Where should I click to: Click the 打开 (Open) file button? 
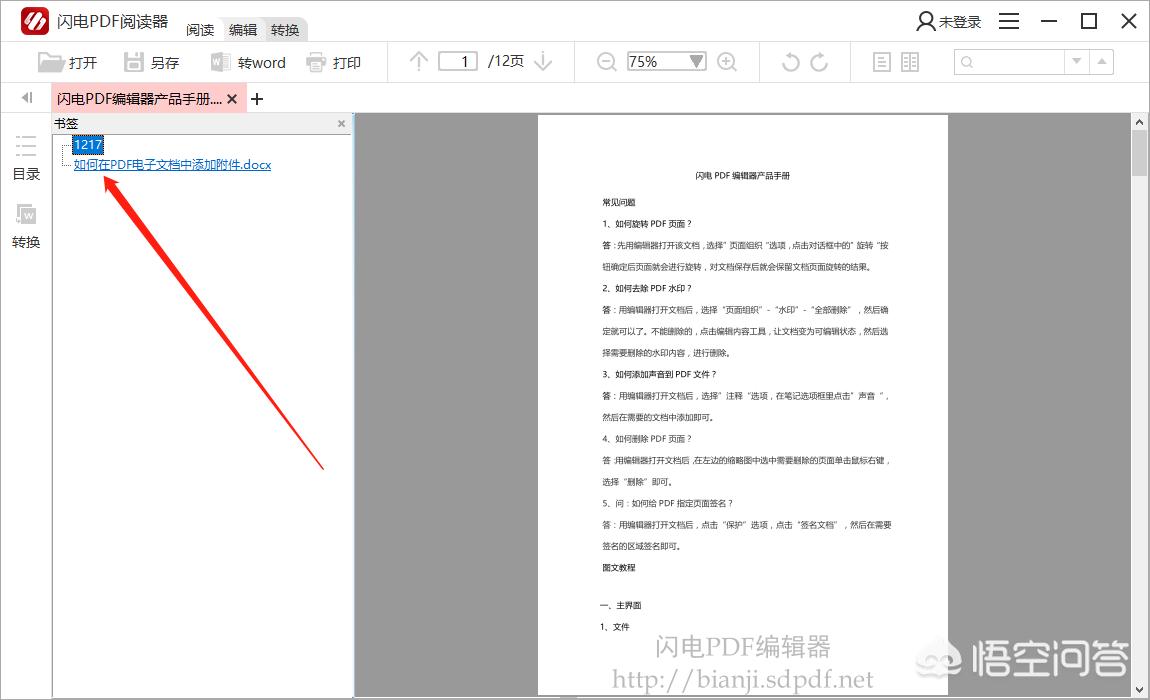tap(67, 62)
